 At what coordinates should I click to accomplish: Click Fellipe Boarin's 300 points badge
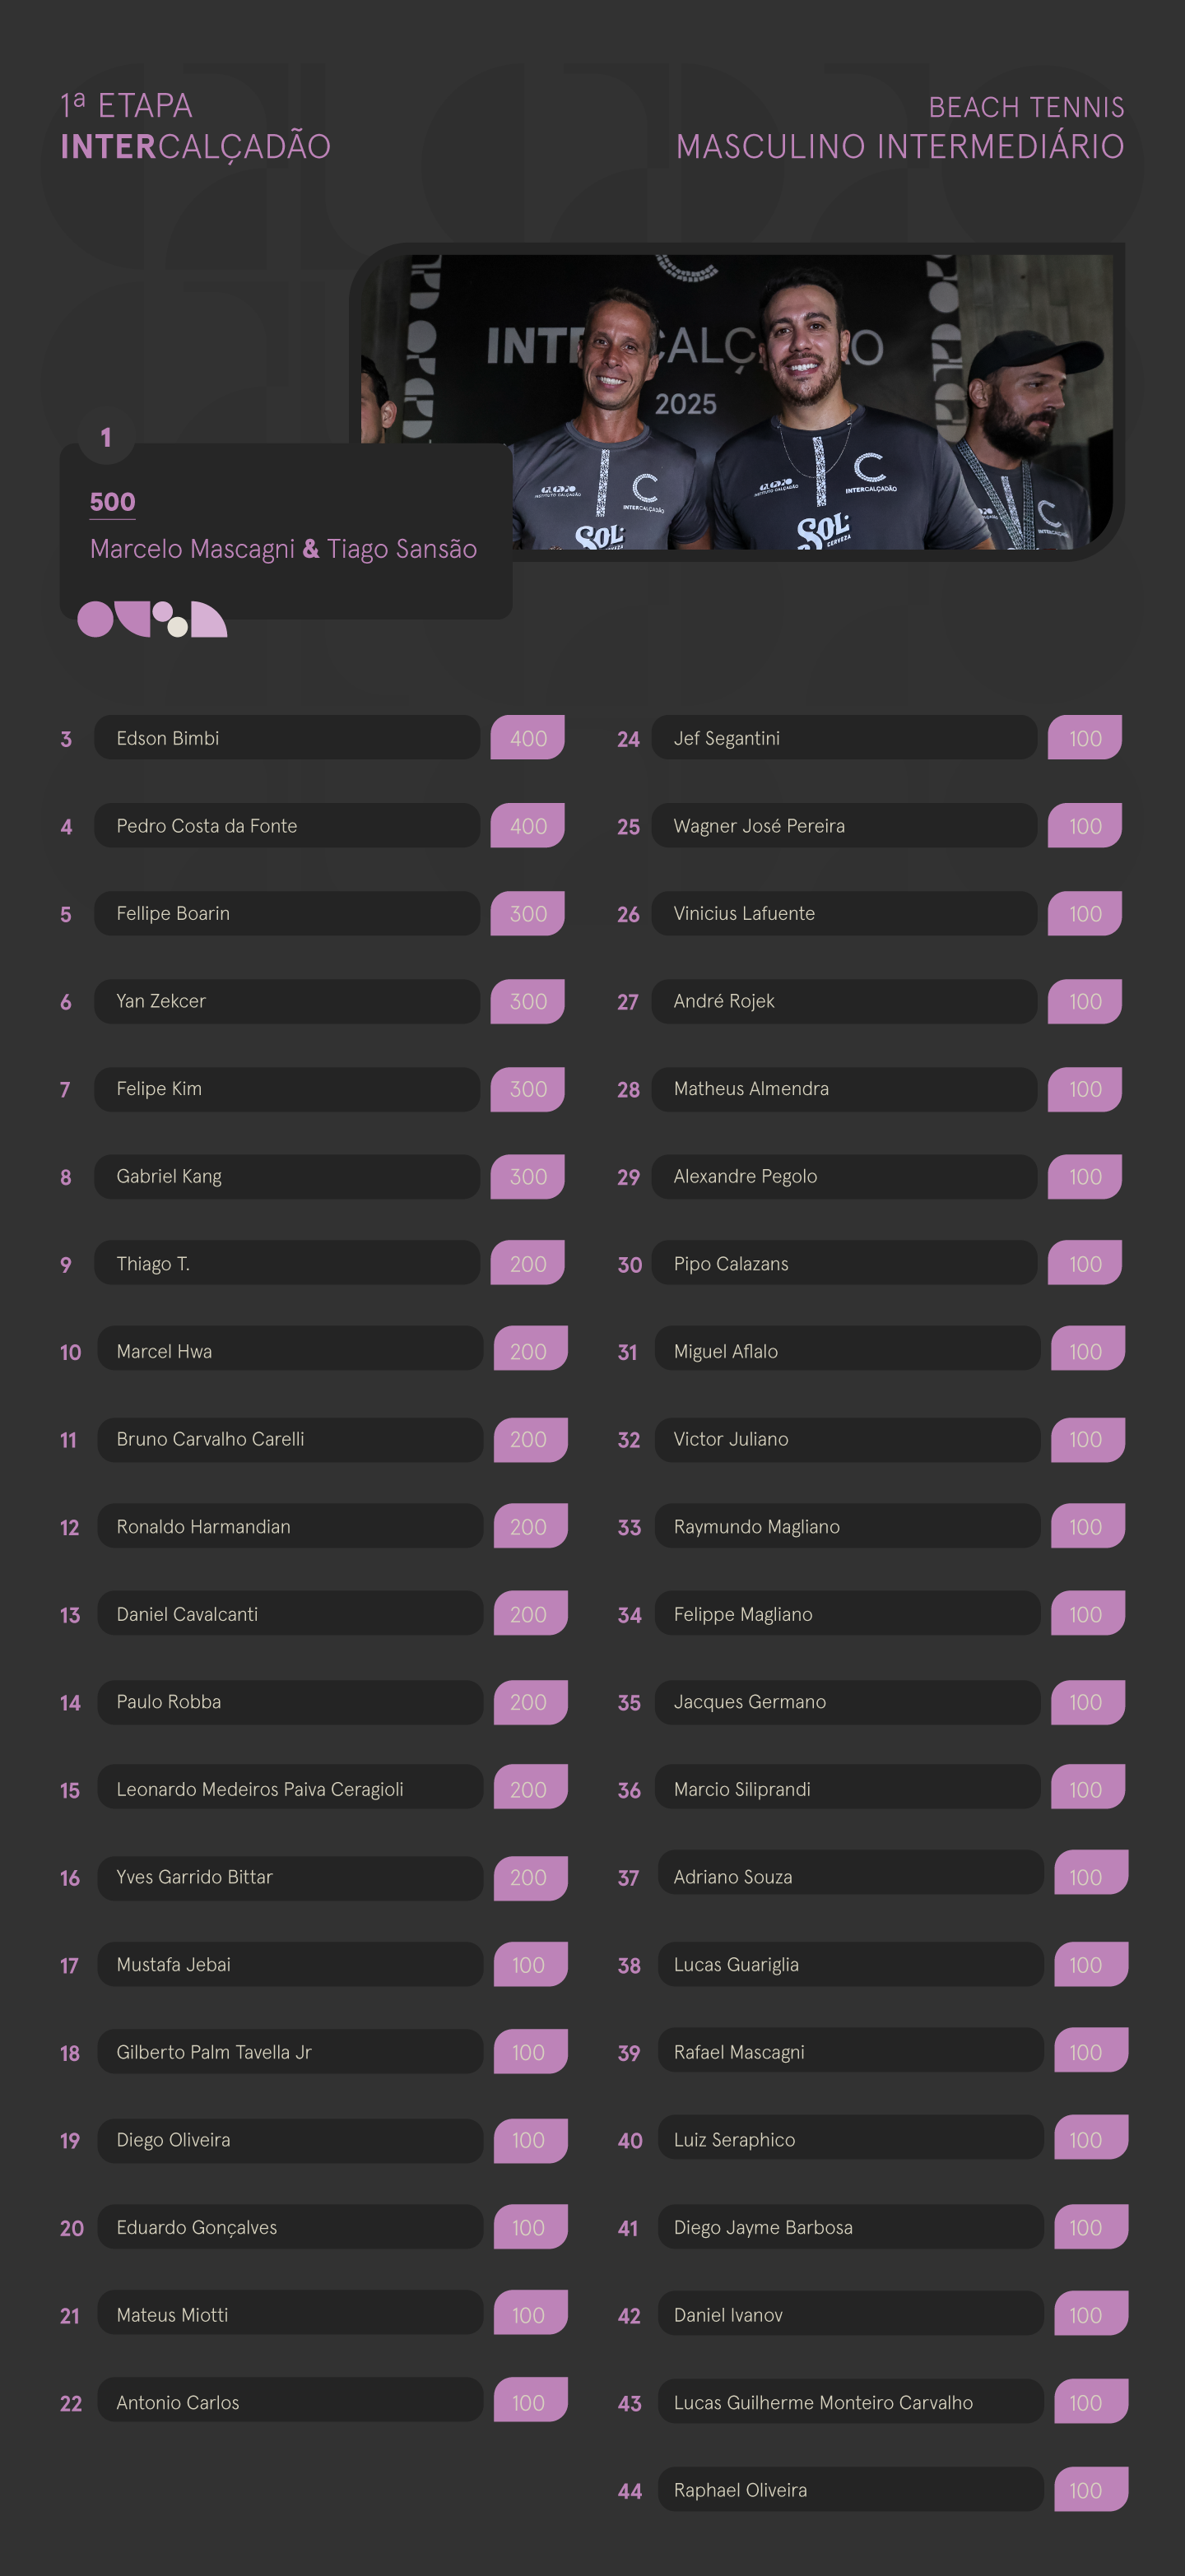click(x=527, y=913)
